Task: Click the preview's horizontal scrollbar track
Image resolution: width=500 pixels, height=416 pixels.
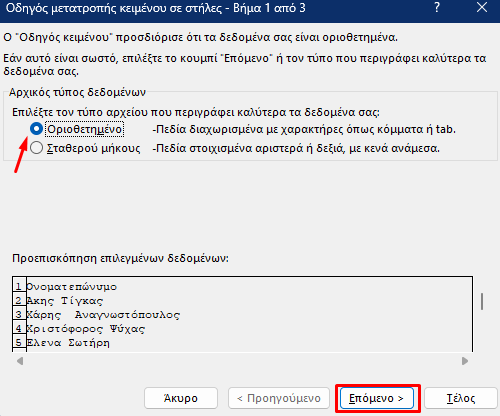Action: [x=242, y=361]
